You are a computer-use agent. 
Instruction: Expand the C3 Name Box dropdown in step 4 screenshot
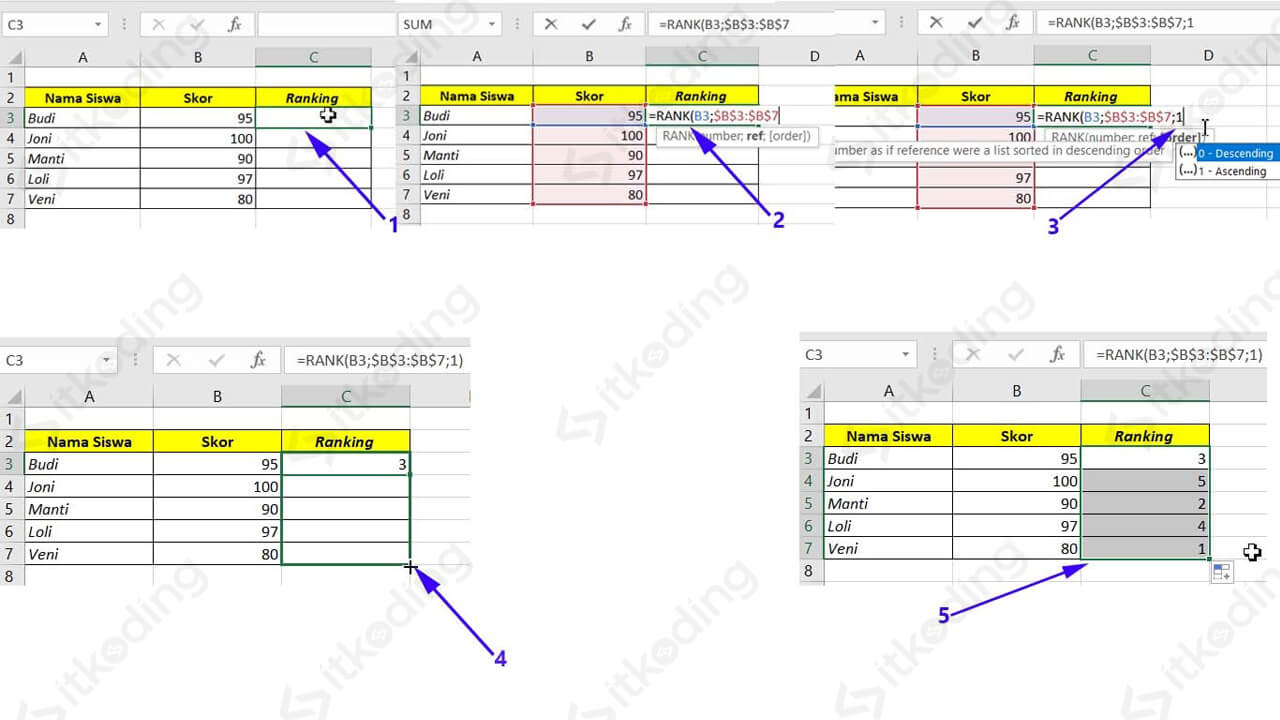107,360
